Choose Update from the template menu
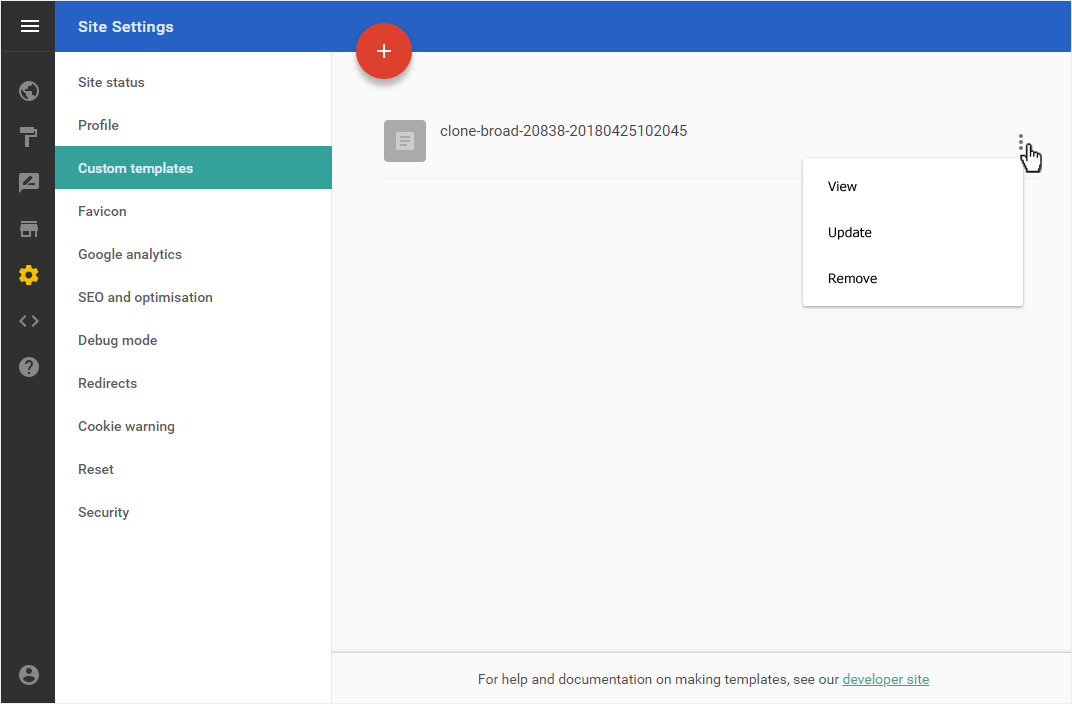The height and width of the screenshot is (704, 1072). point(913,232)
